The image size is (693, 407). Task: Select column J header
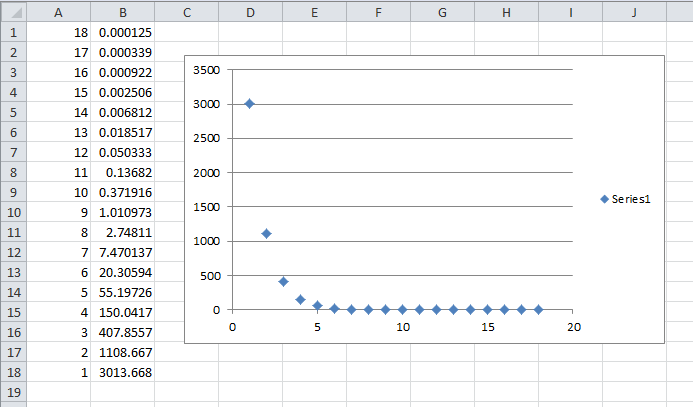tap(634, 12)
